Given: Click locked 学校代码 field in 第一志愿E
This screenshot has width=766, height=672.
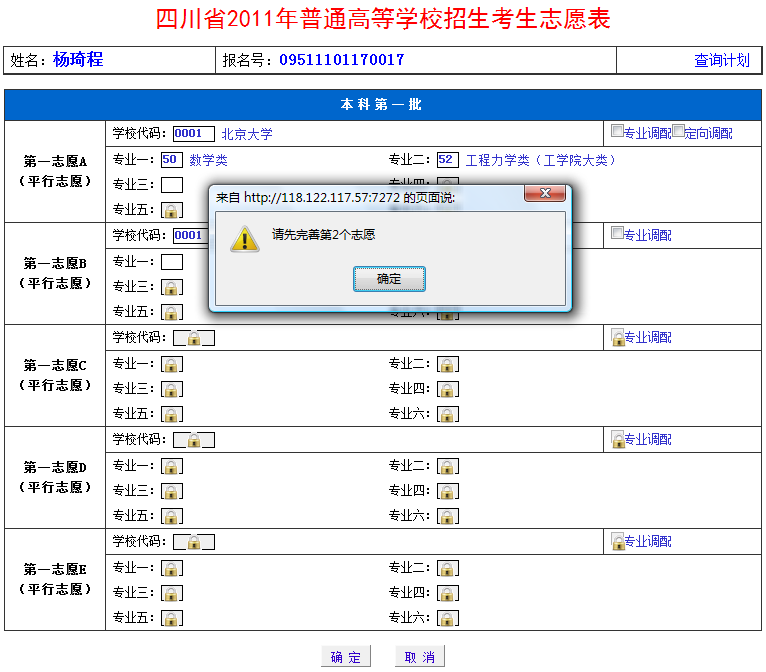Looking at the screenshot, I should [x=194, y=542].
